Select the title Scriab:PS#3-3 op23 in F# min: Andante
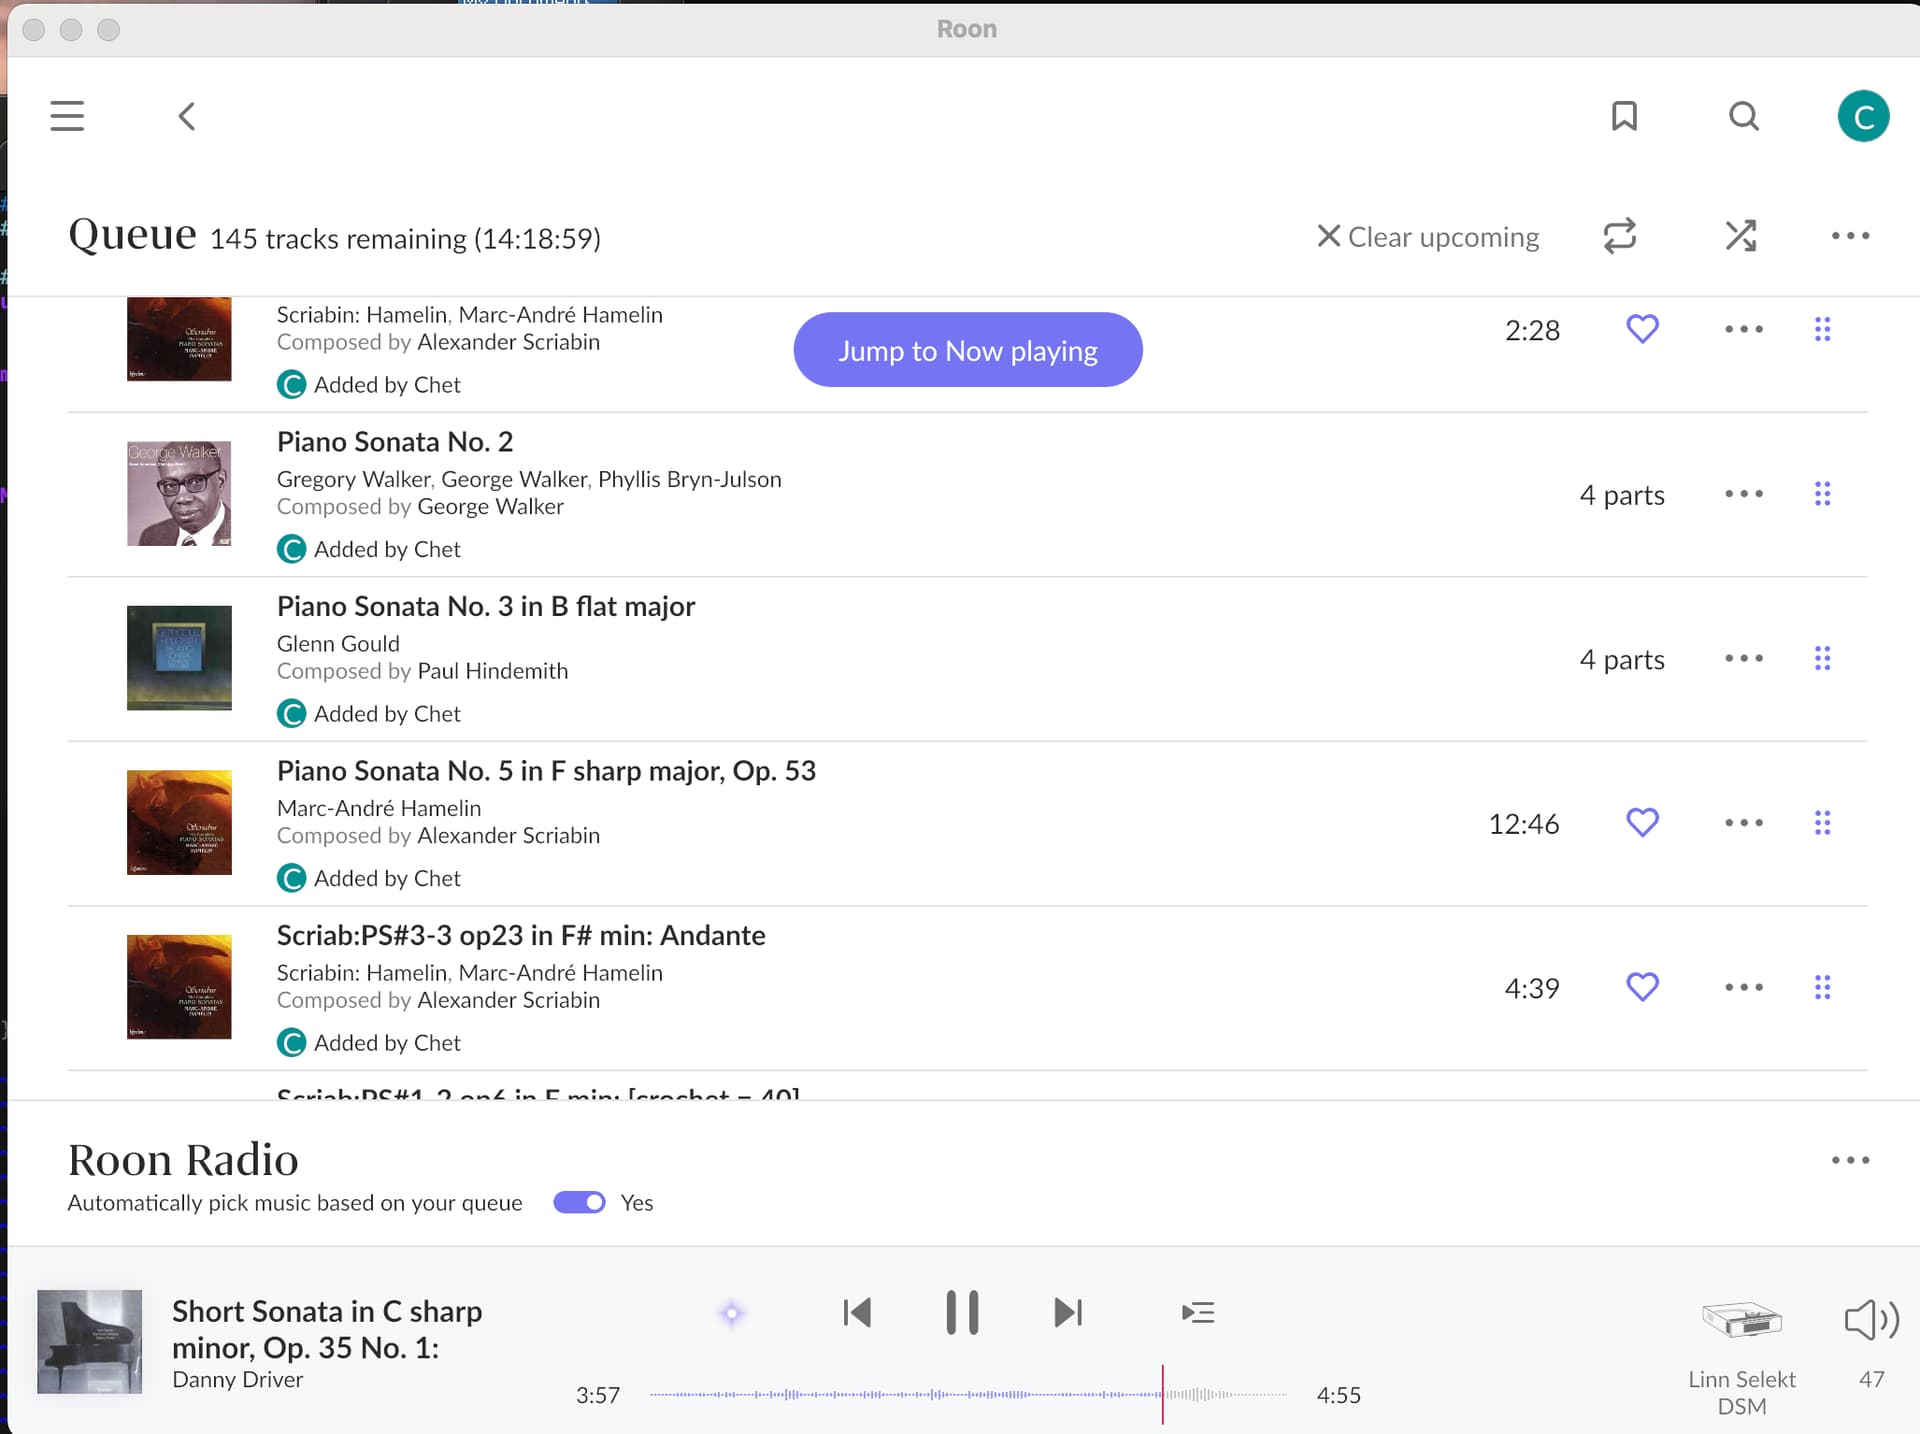The height and width of the screenshot is (1434, 1920). pos(521,936)
